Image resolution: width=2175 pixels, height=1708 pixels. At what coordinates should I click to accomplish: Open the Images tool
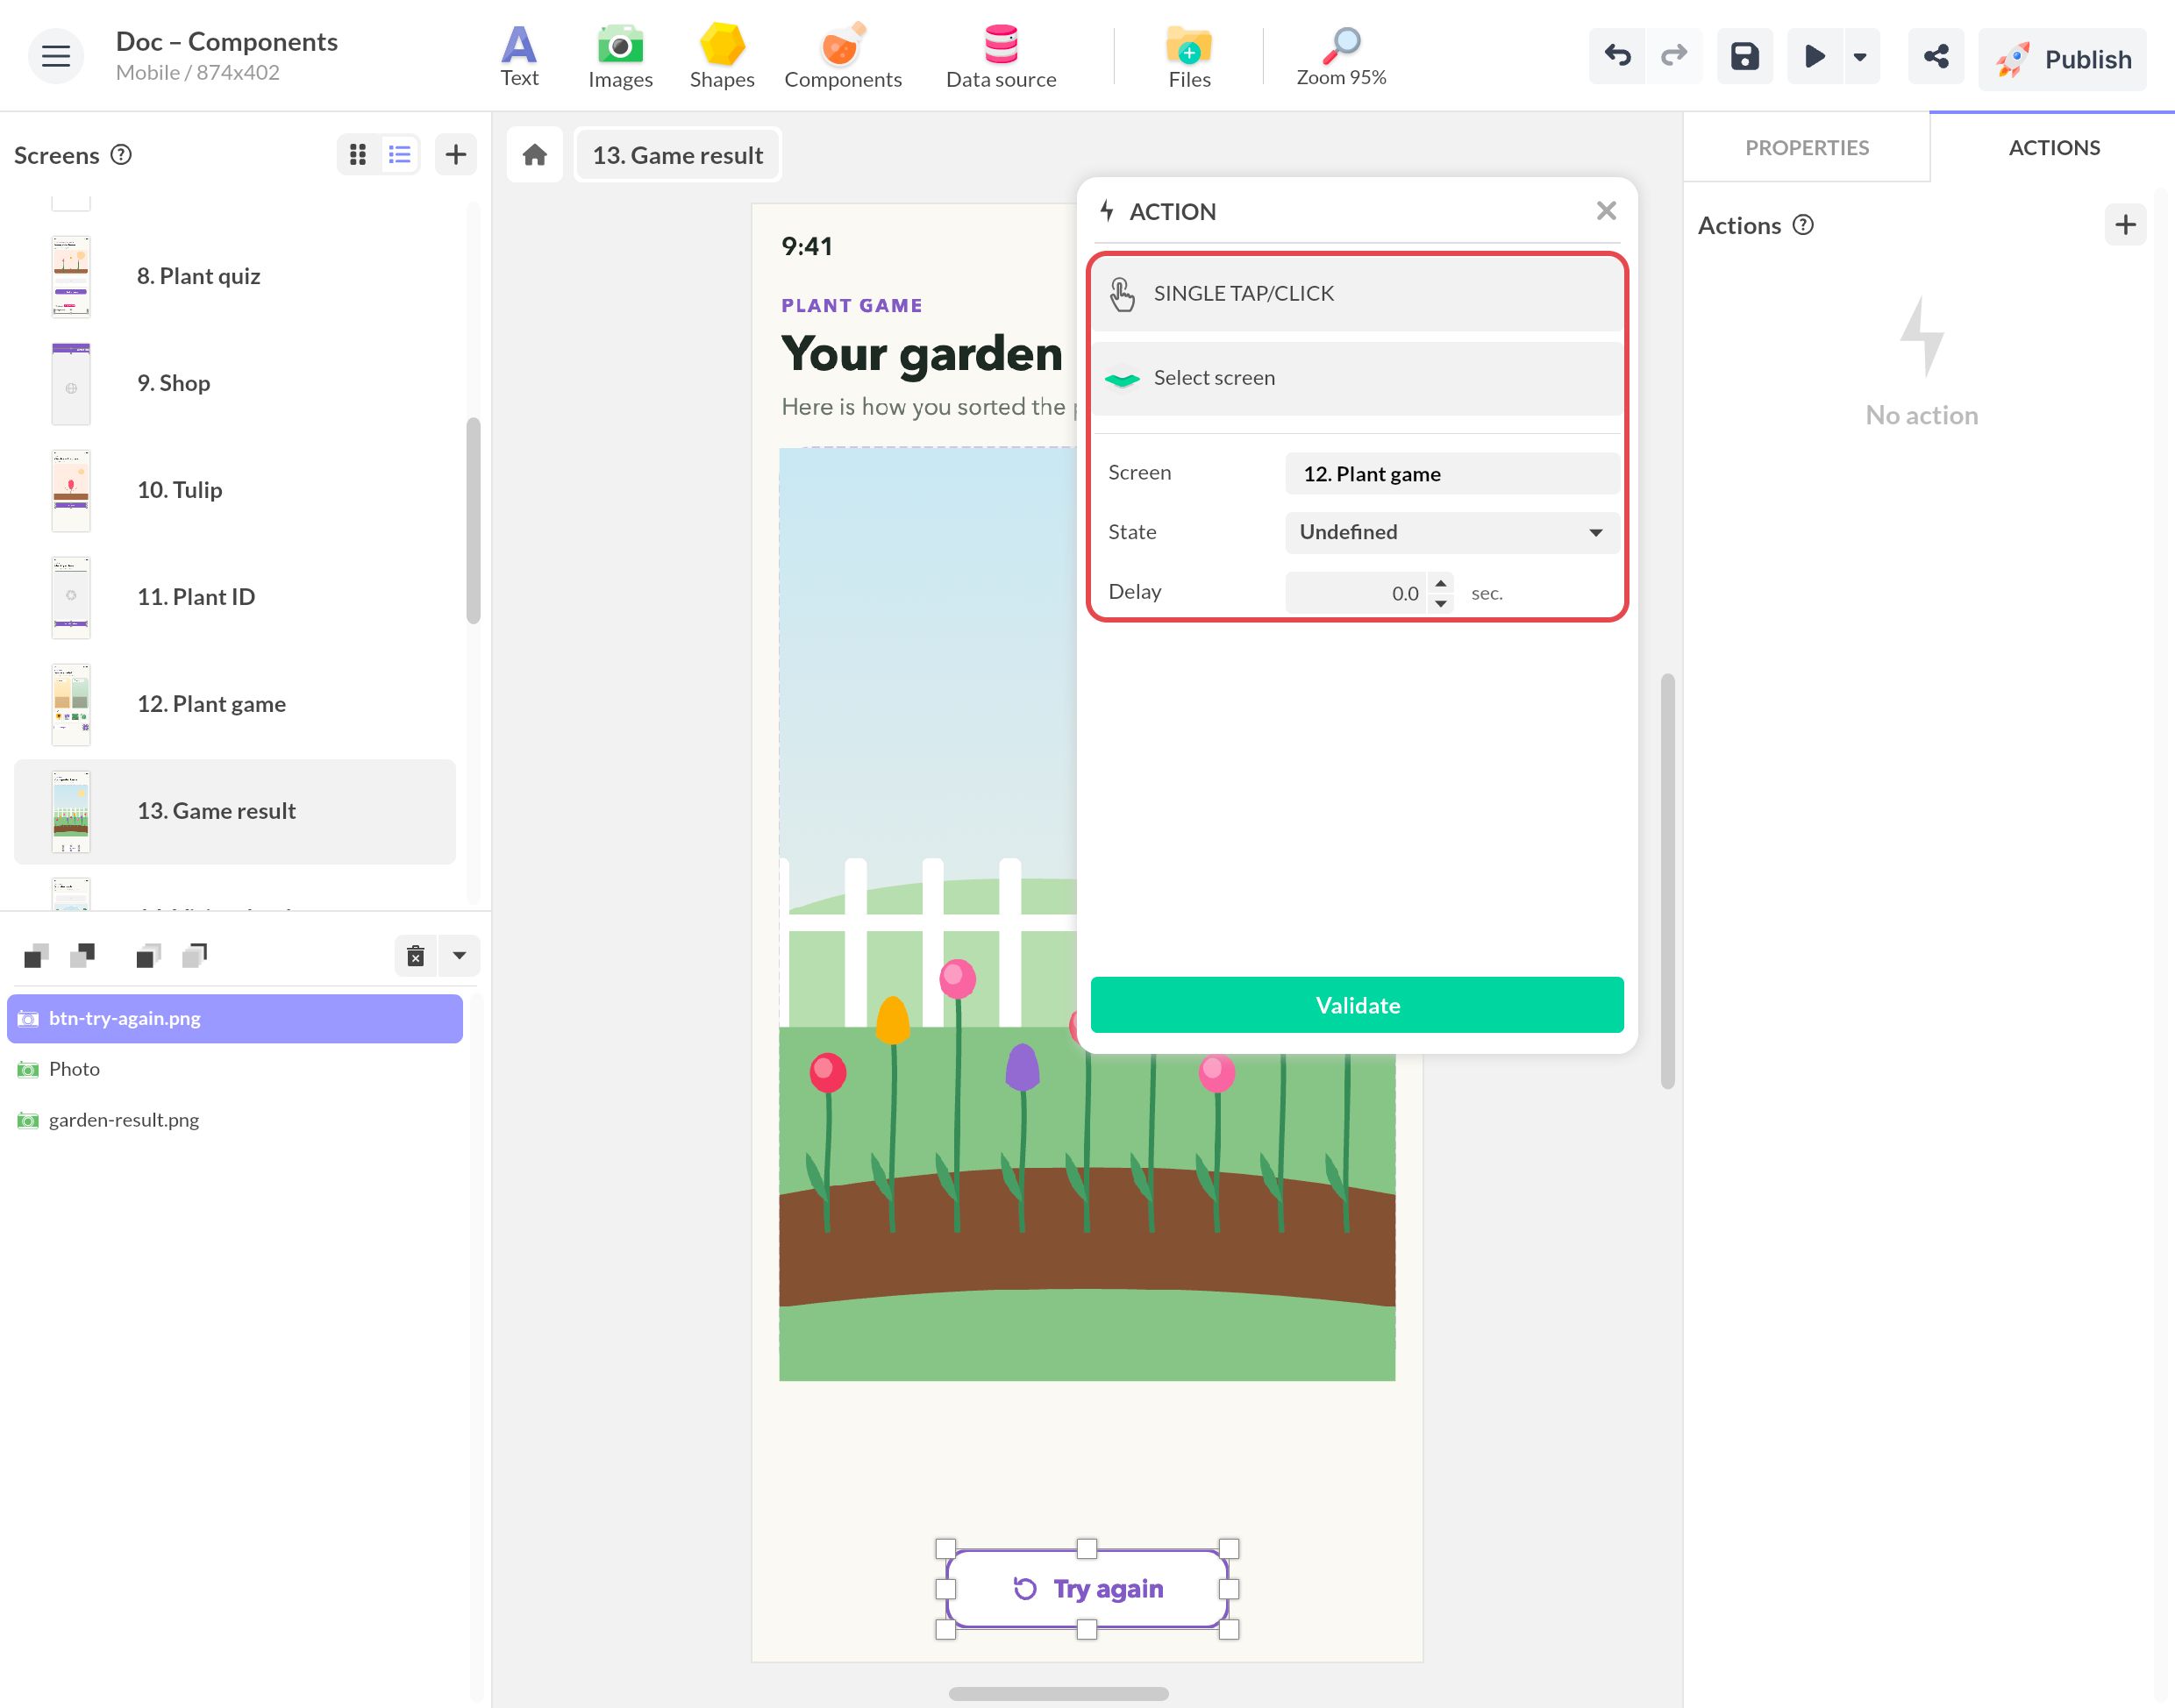pos(620,57)
